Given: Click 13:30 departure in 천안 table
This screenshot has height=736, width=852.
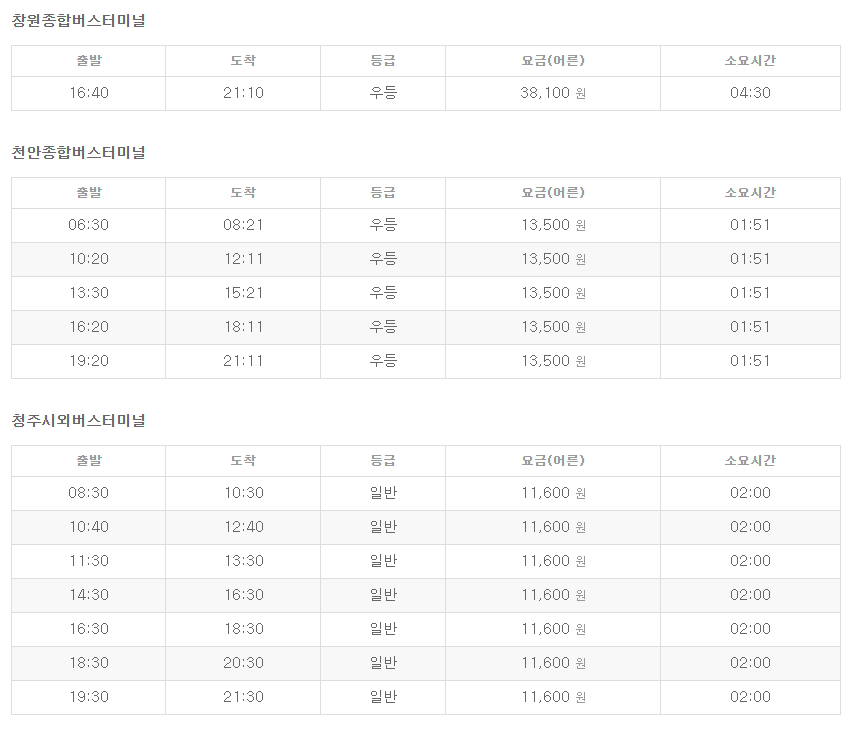Looking at the screenshot, I should pos(89,293).
